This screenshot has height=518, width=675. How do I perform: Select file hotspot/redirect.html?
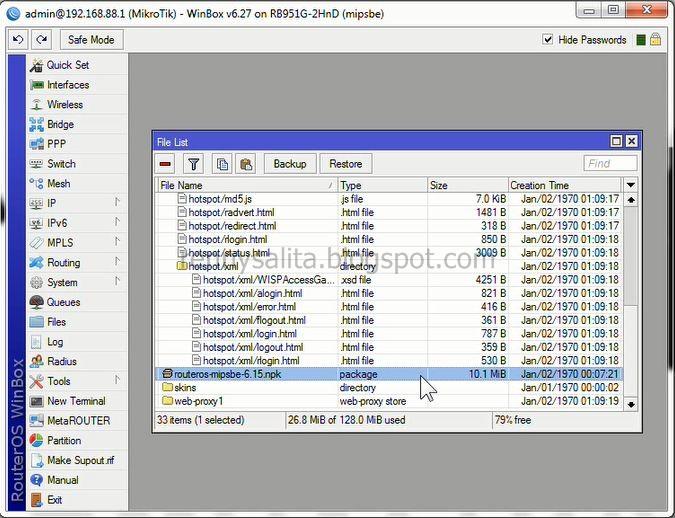tap(389, 226)
